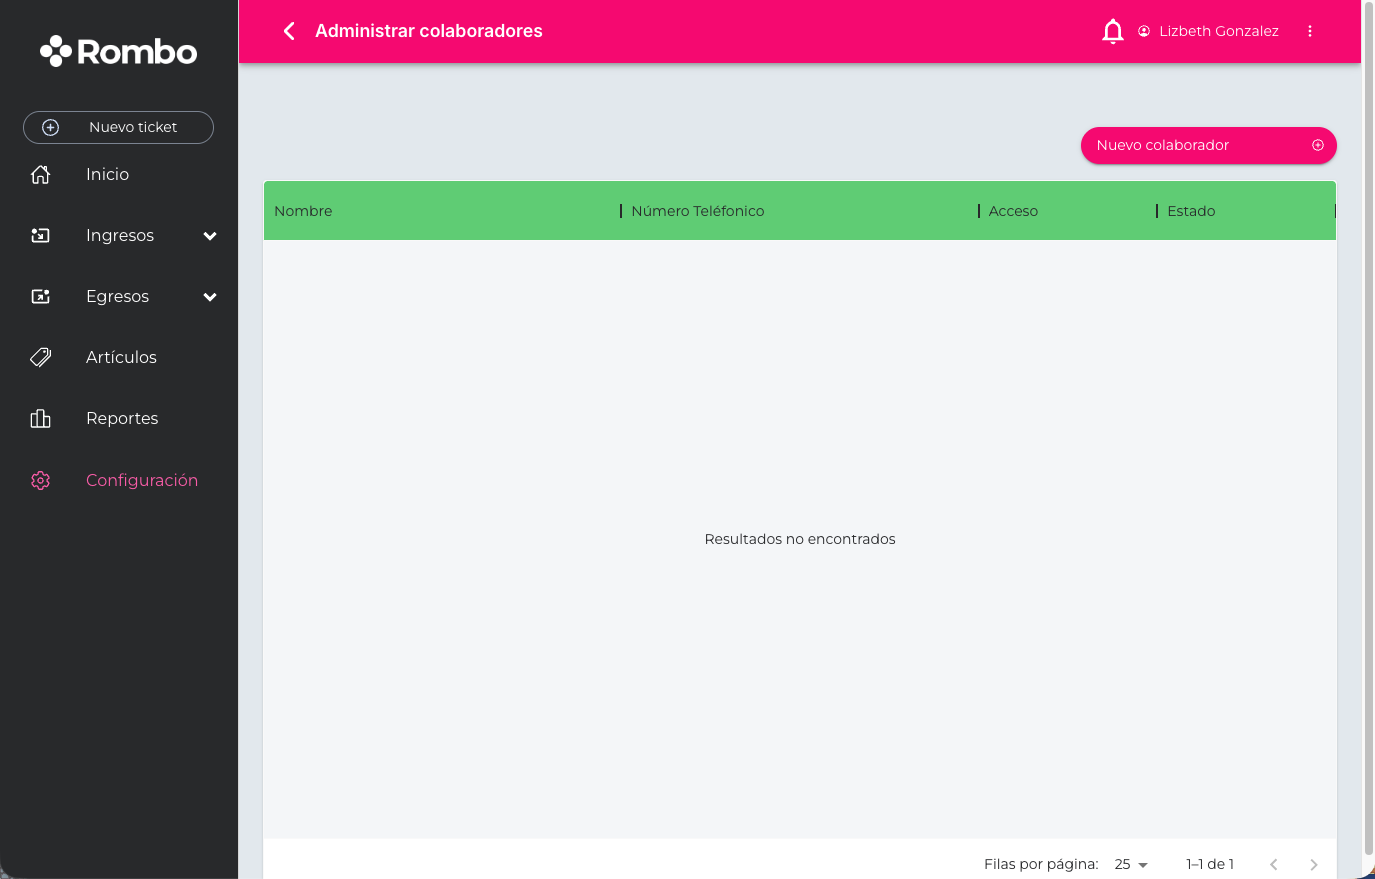The width and height of the screenshot is (1375, 879).
Task: Select the Estado column header
Action: [x=1191, y=211]
